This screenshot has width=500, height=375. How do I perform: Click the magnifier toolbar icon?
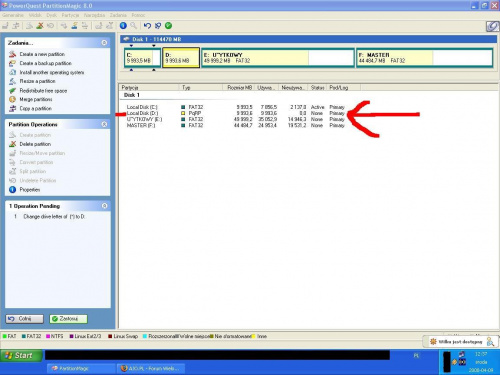133,26
